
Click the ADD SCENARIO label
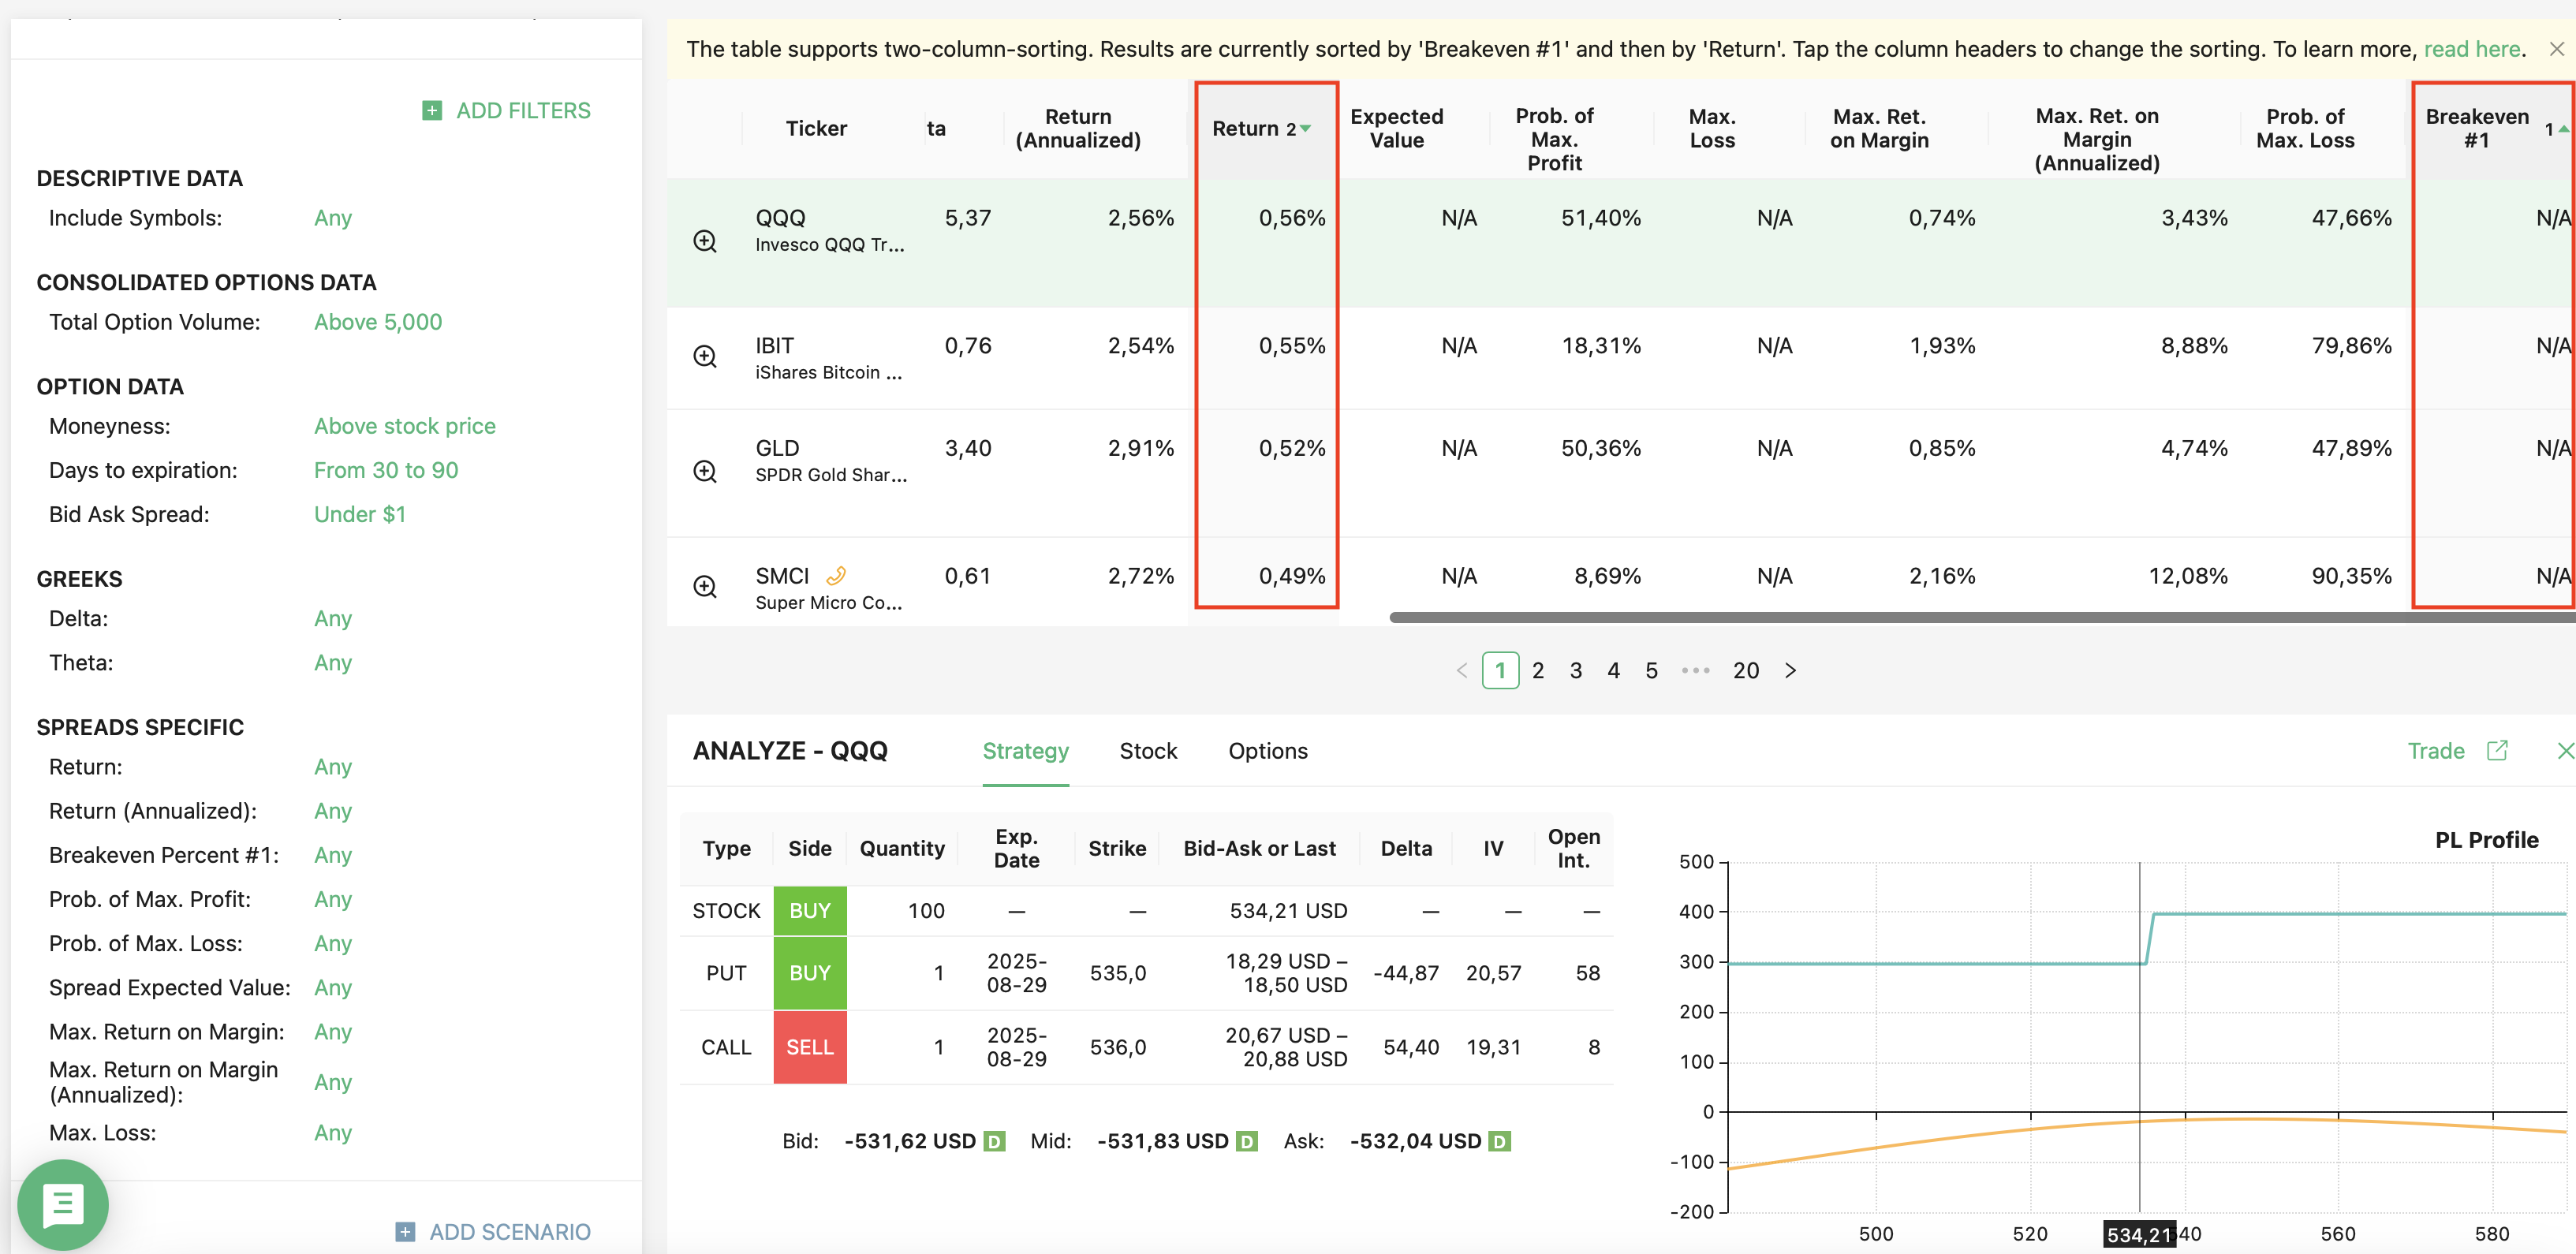[x=510, y=1232]
